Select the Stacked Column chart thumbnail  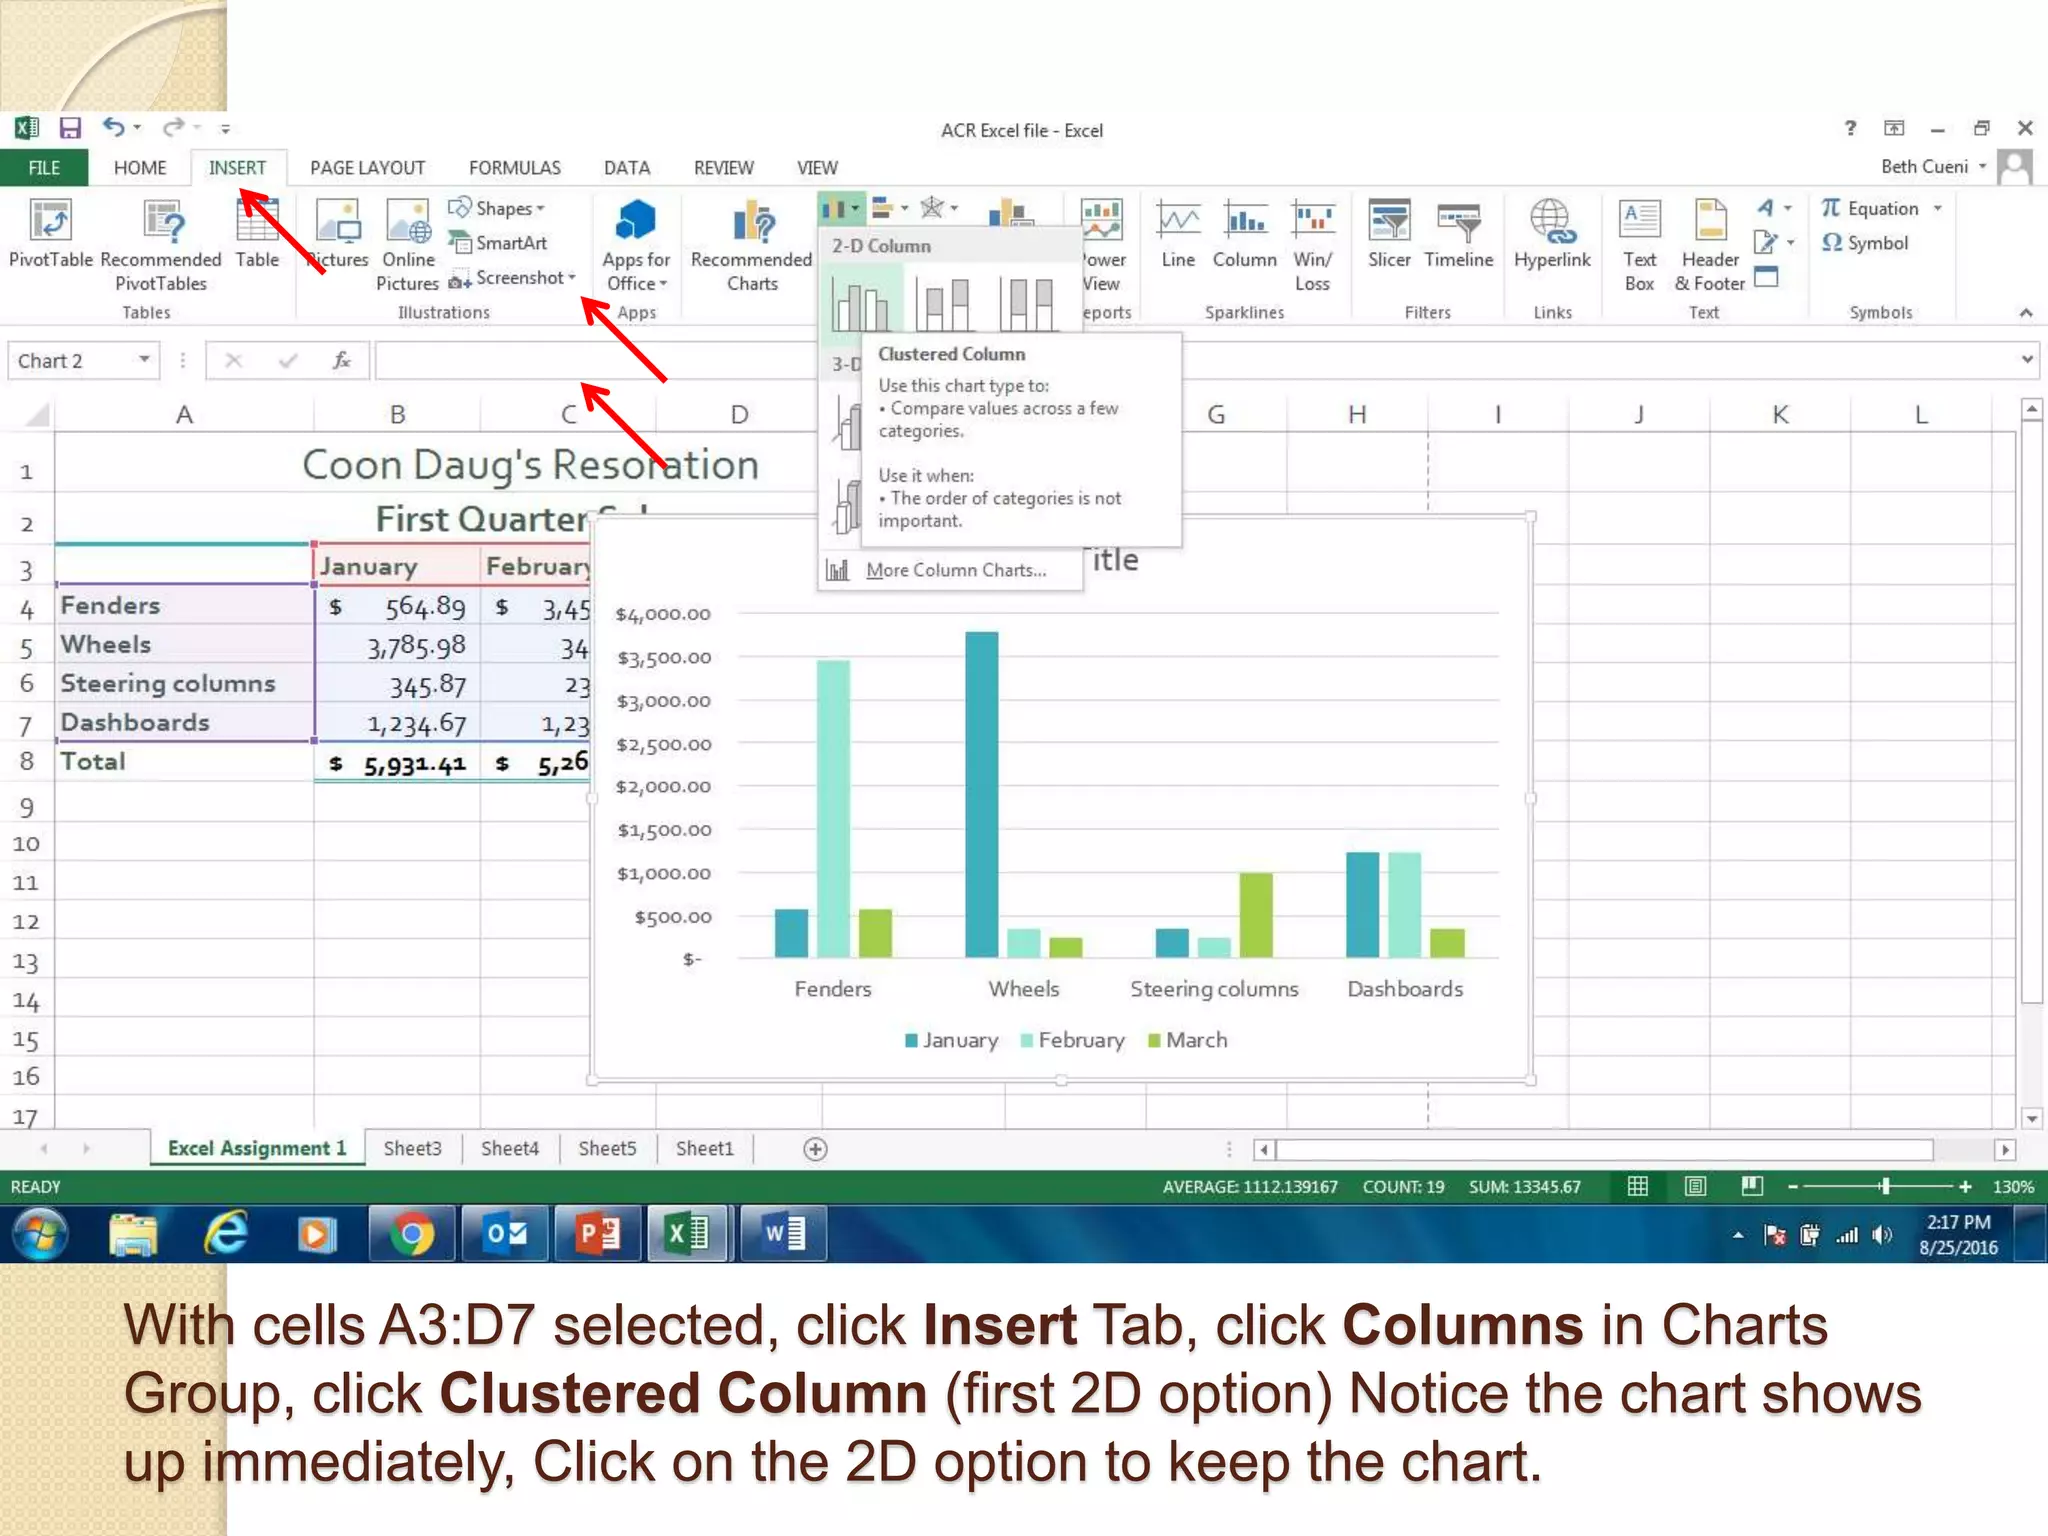[944, 304]
